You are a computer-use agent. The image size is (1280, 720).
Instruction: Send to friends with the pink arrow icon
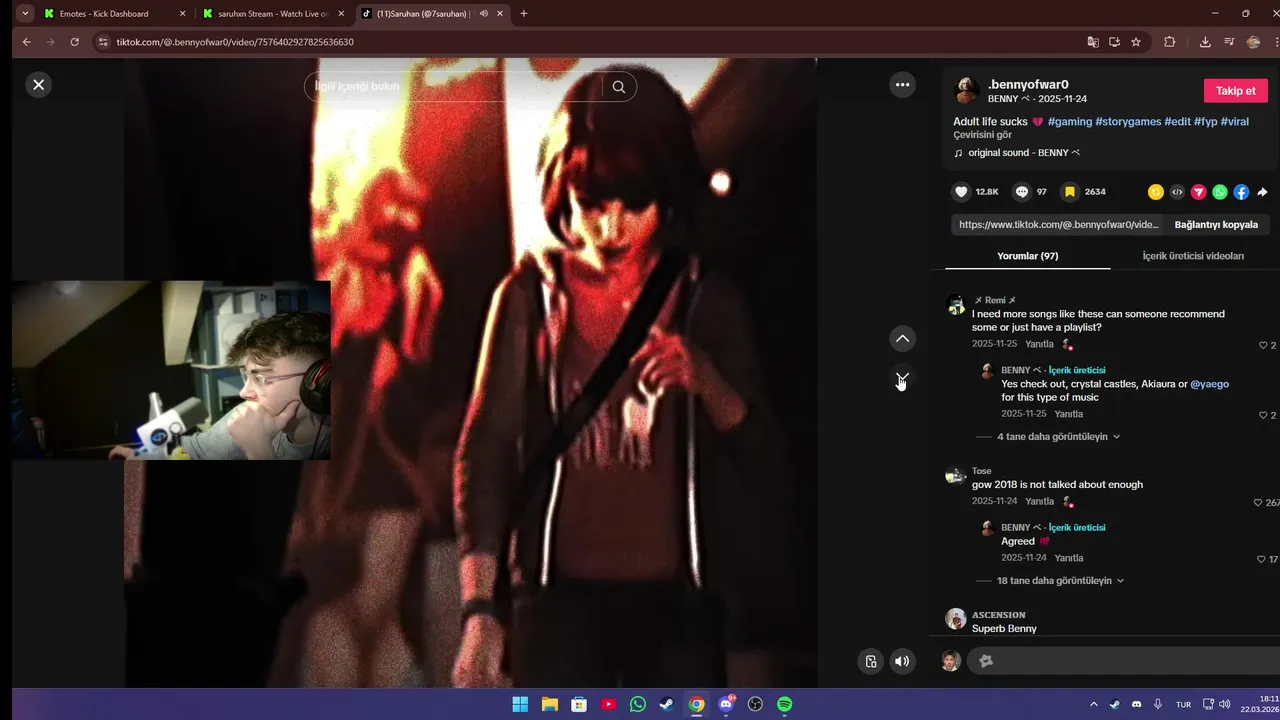(x=1198, y=192)
